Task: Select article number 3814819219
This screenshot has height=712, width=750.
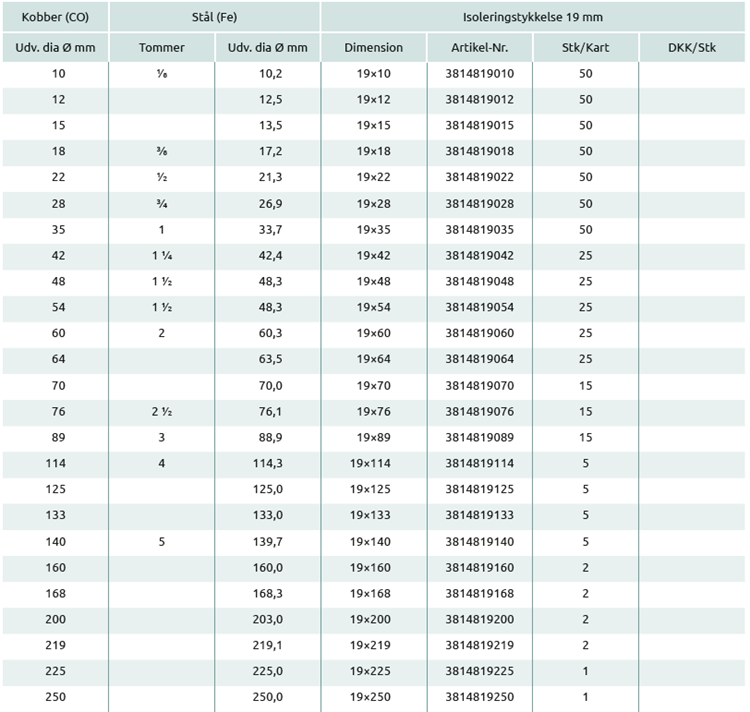Action: tap(480, 645)
